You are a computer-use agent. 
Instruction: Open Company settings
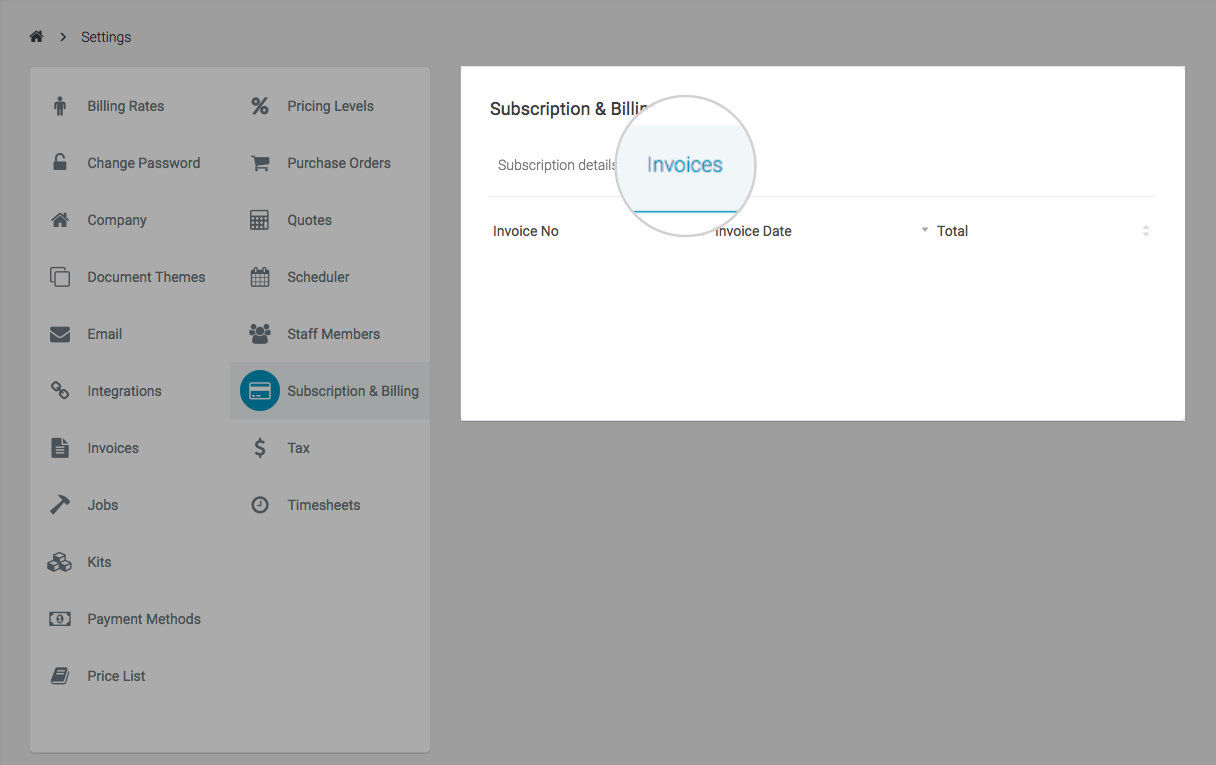pyautogui.click(x=117, y=220)
